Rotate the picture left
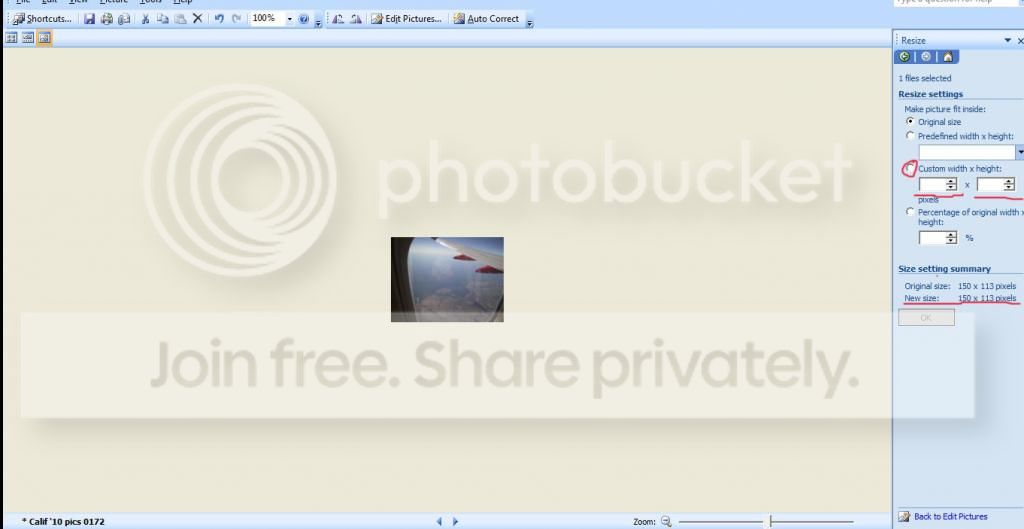 click(338, 19)
